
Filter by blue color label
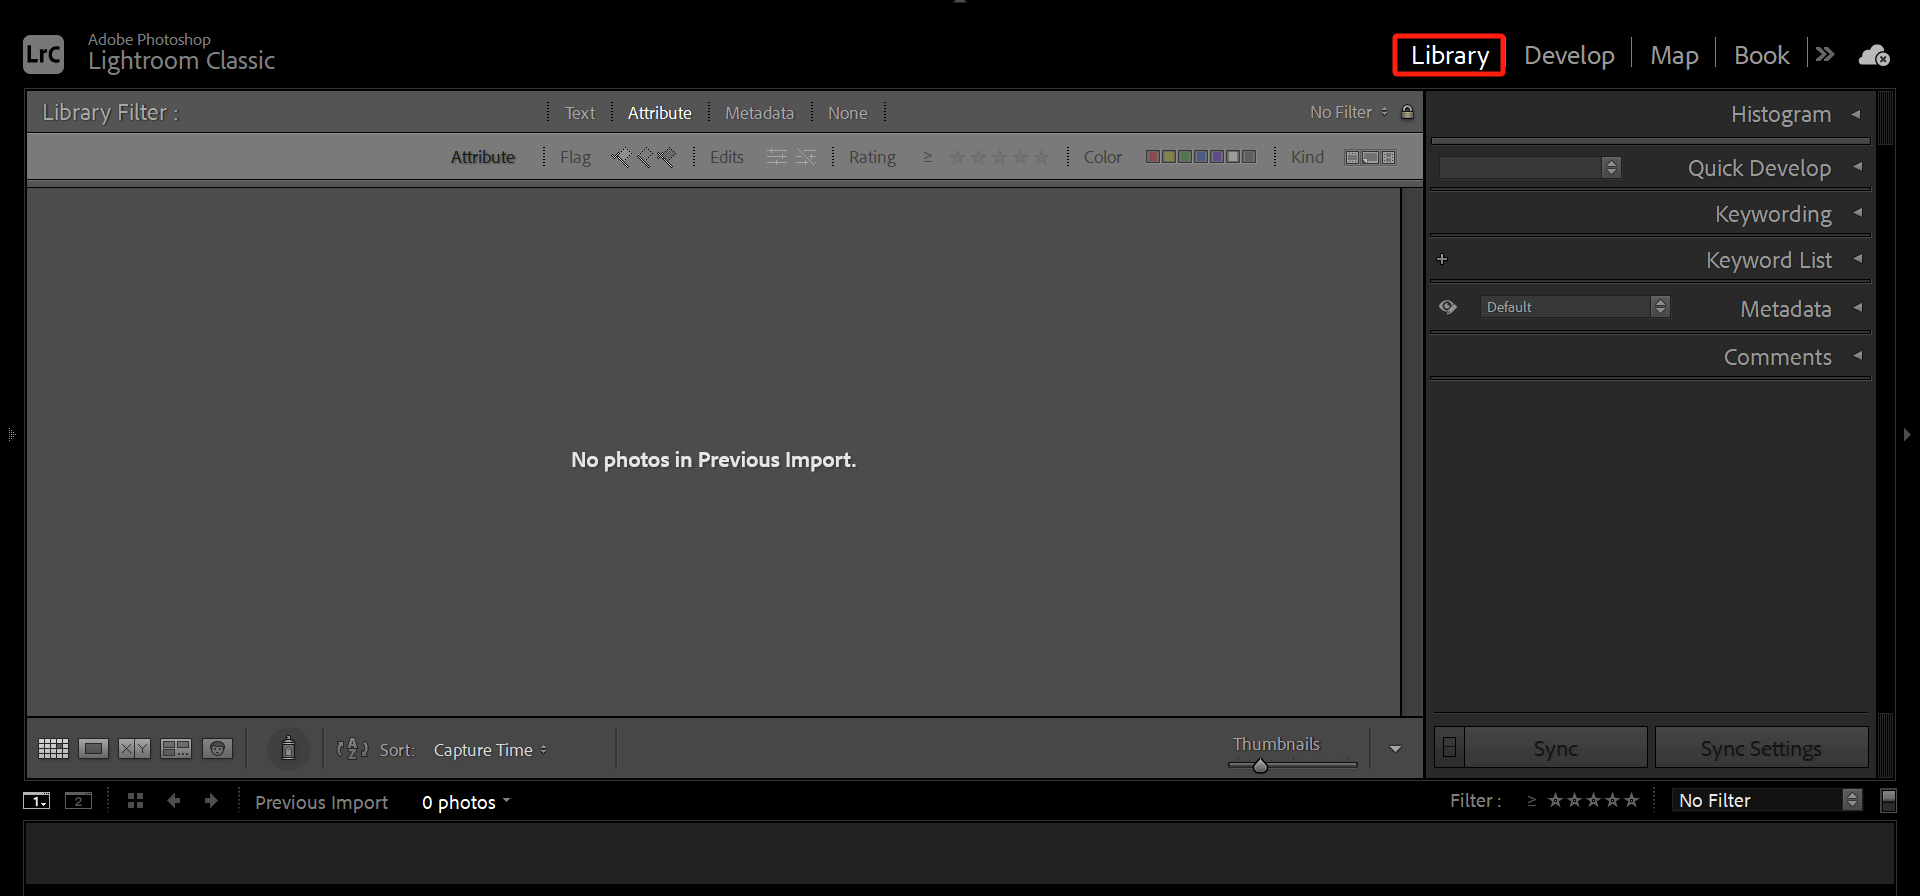[1201, 157]
